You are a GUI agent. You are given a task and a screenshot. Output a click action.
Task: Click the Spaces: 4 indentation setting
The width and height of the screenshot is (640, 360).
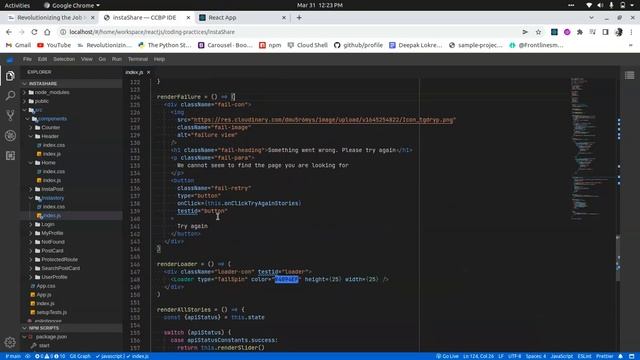click(x=536, y=356)
